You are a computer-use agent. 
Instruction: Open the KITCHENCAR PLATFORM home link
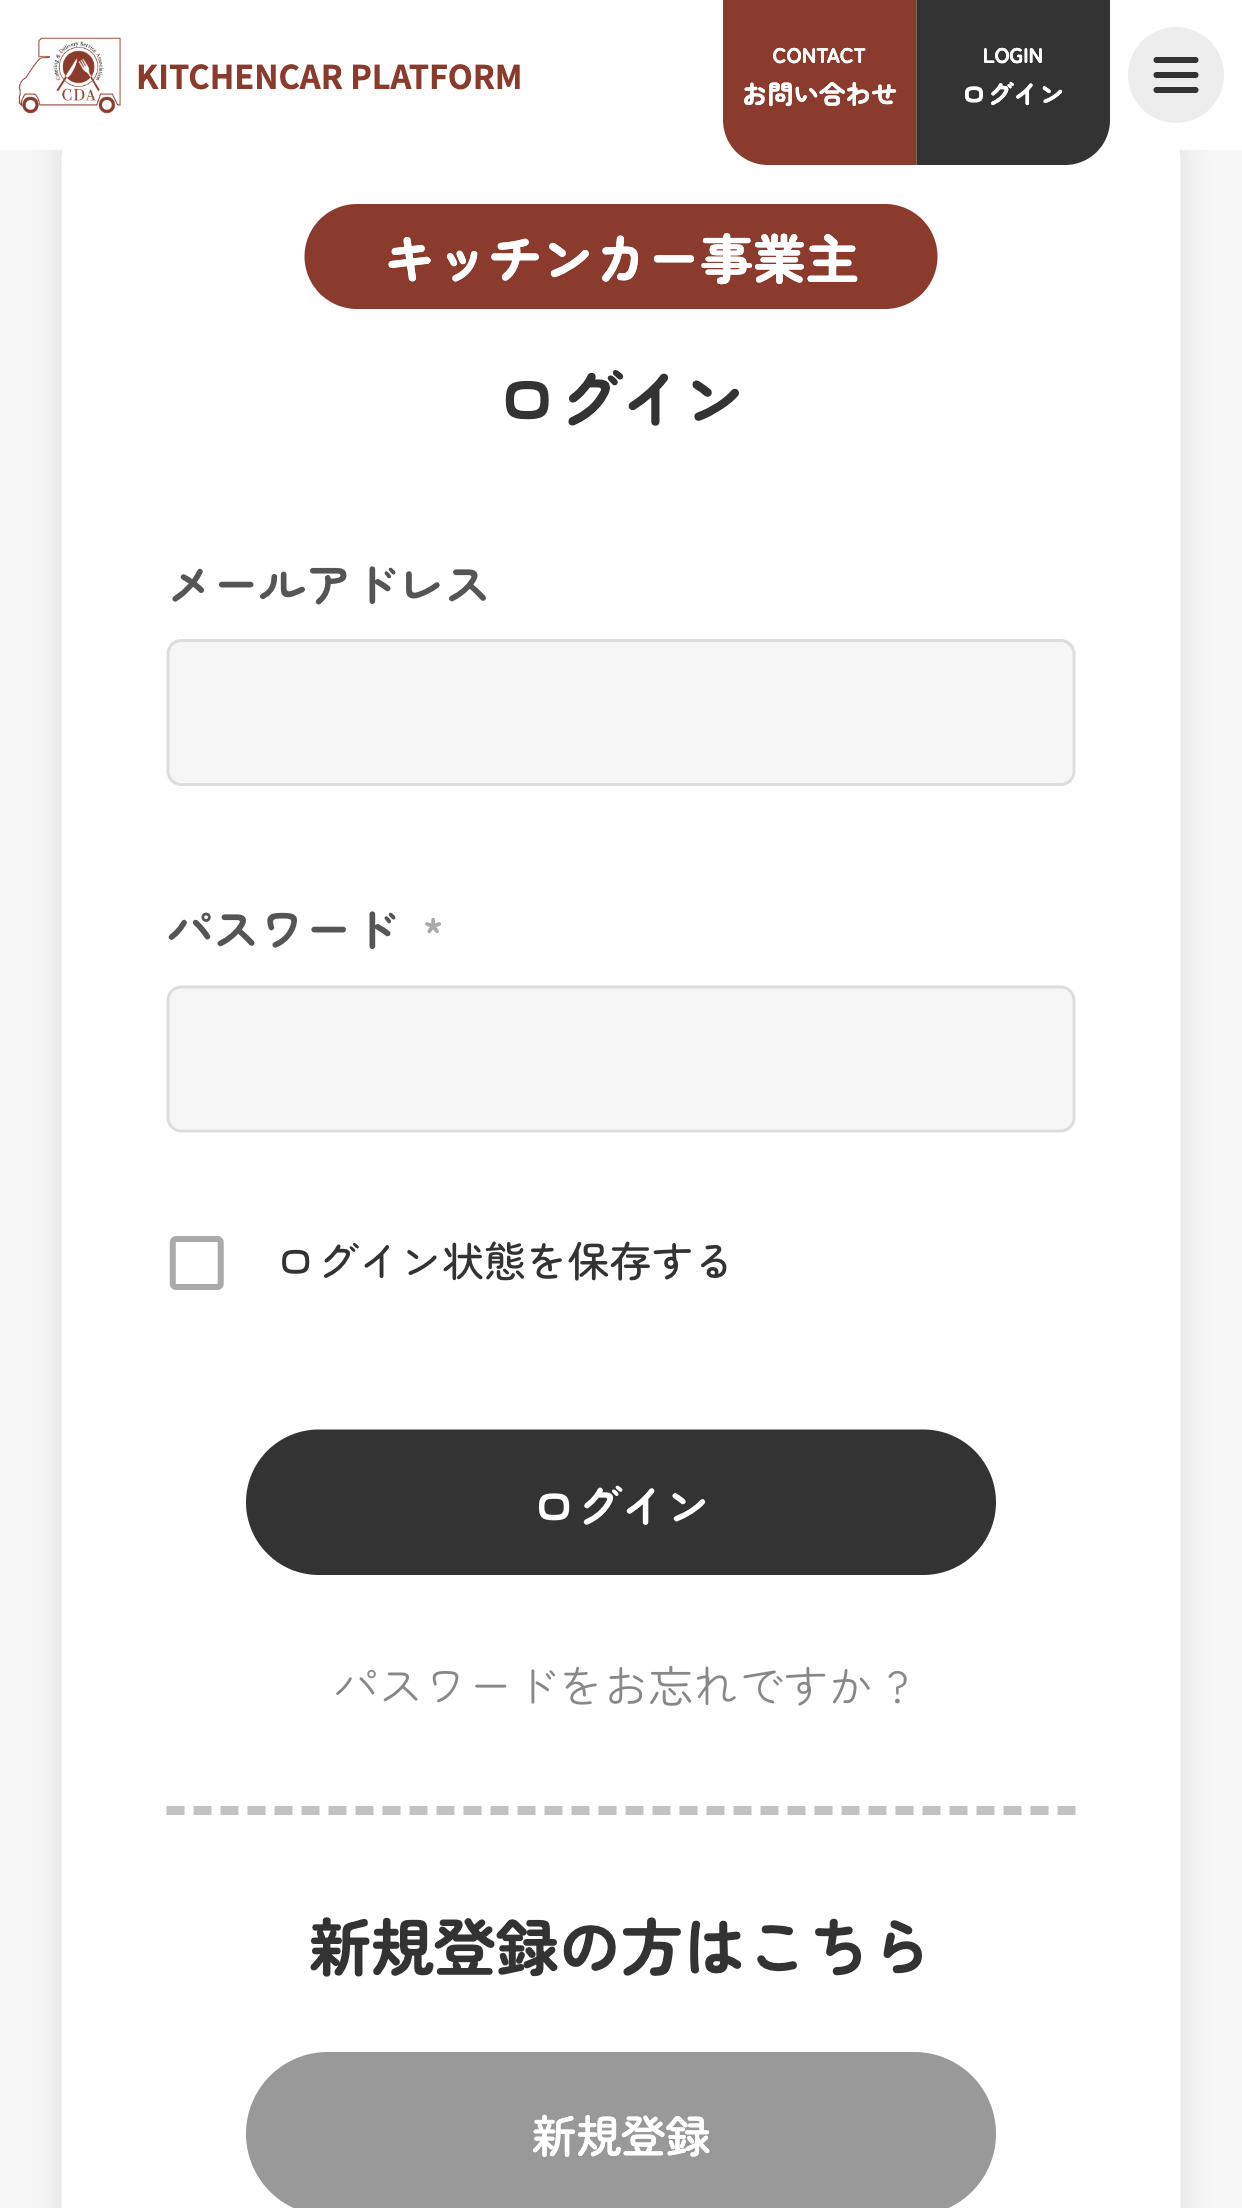(329, 77)
